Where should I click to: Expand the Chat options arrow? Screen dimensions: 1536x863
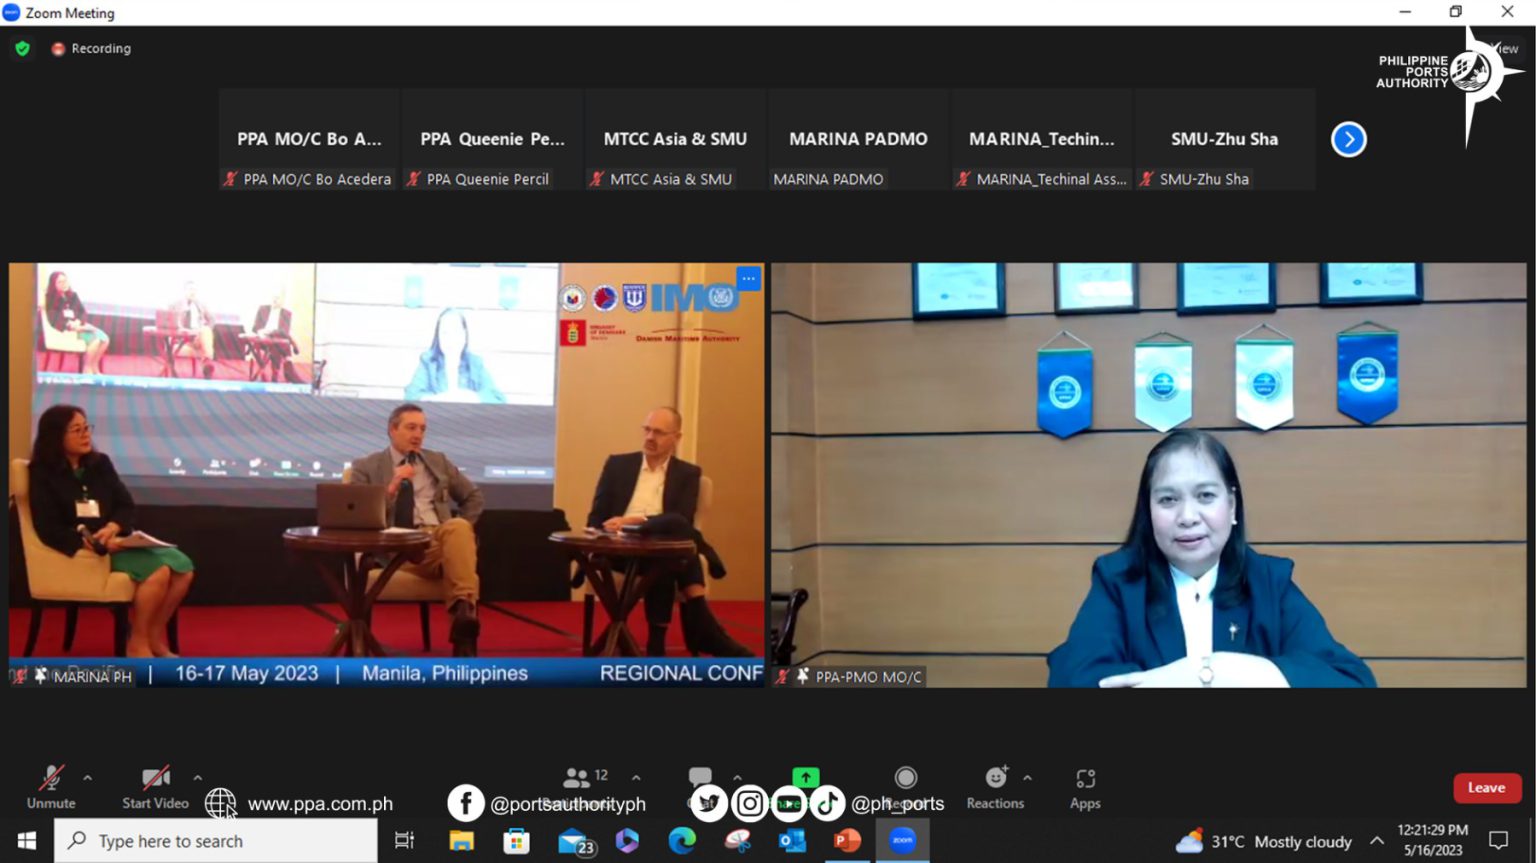coord(738,777)
